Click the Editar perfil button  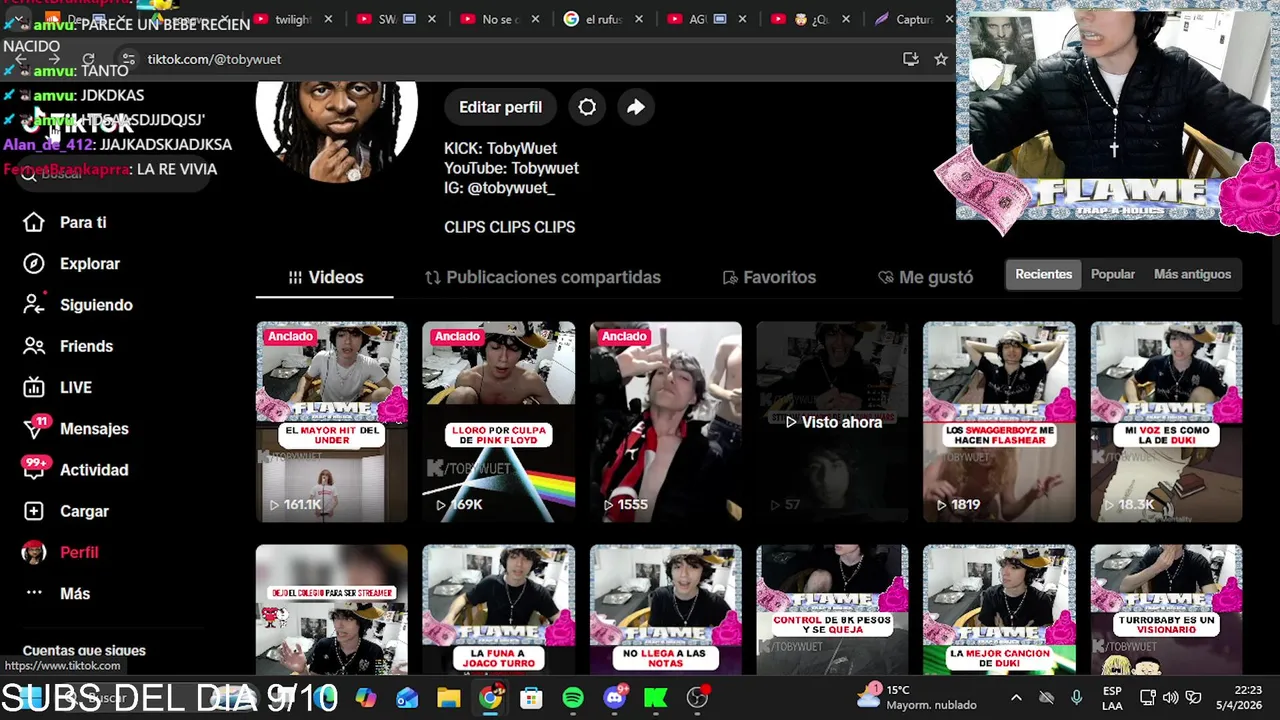500,107
